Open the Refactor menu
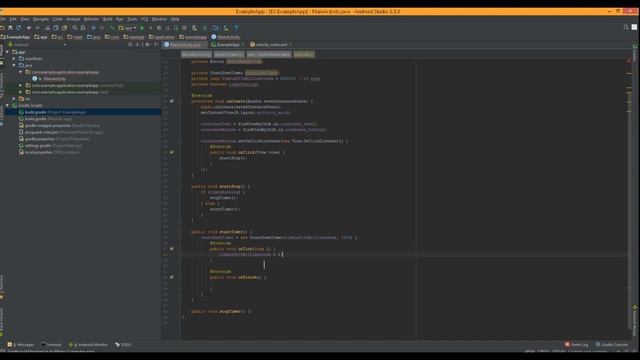Image resolution: width=640 pixels, height=360 pixels. 91,19
